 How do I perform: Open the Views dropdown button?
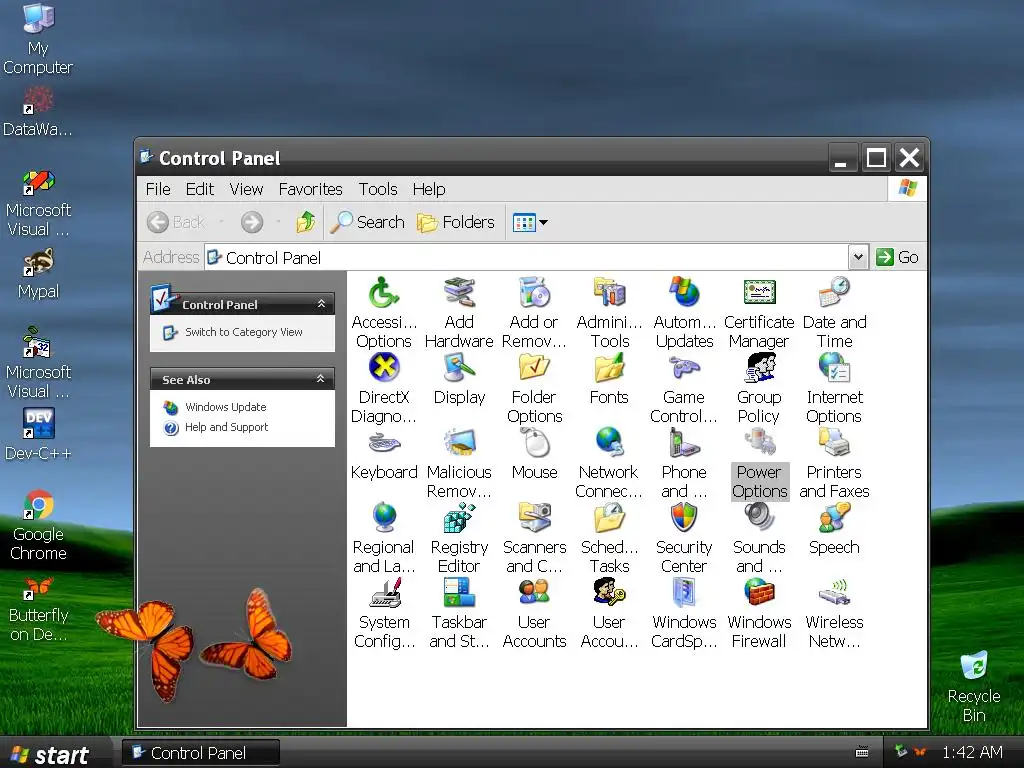click(x=530, y=222)
